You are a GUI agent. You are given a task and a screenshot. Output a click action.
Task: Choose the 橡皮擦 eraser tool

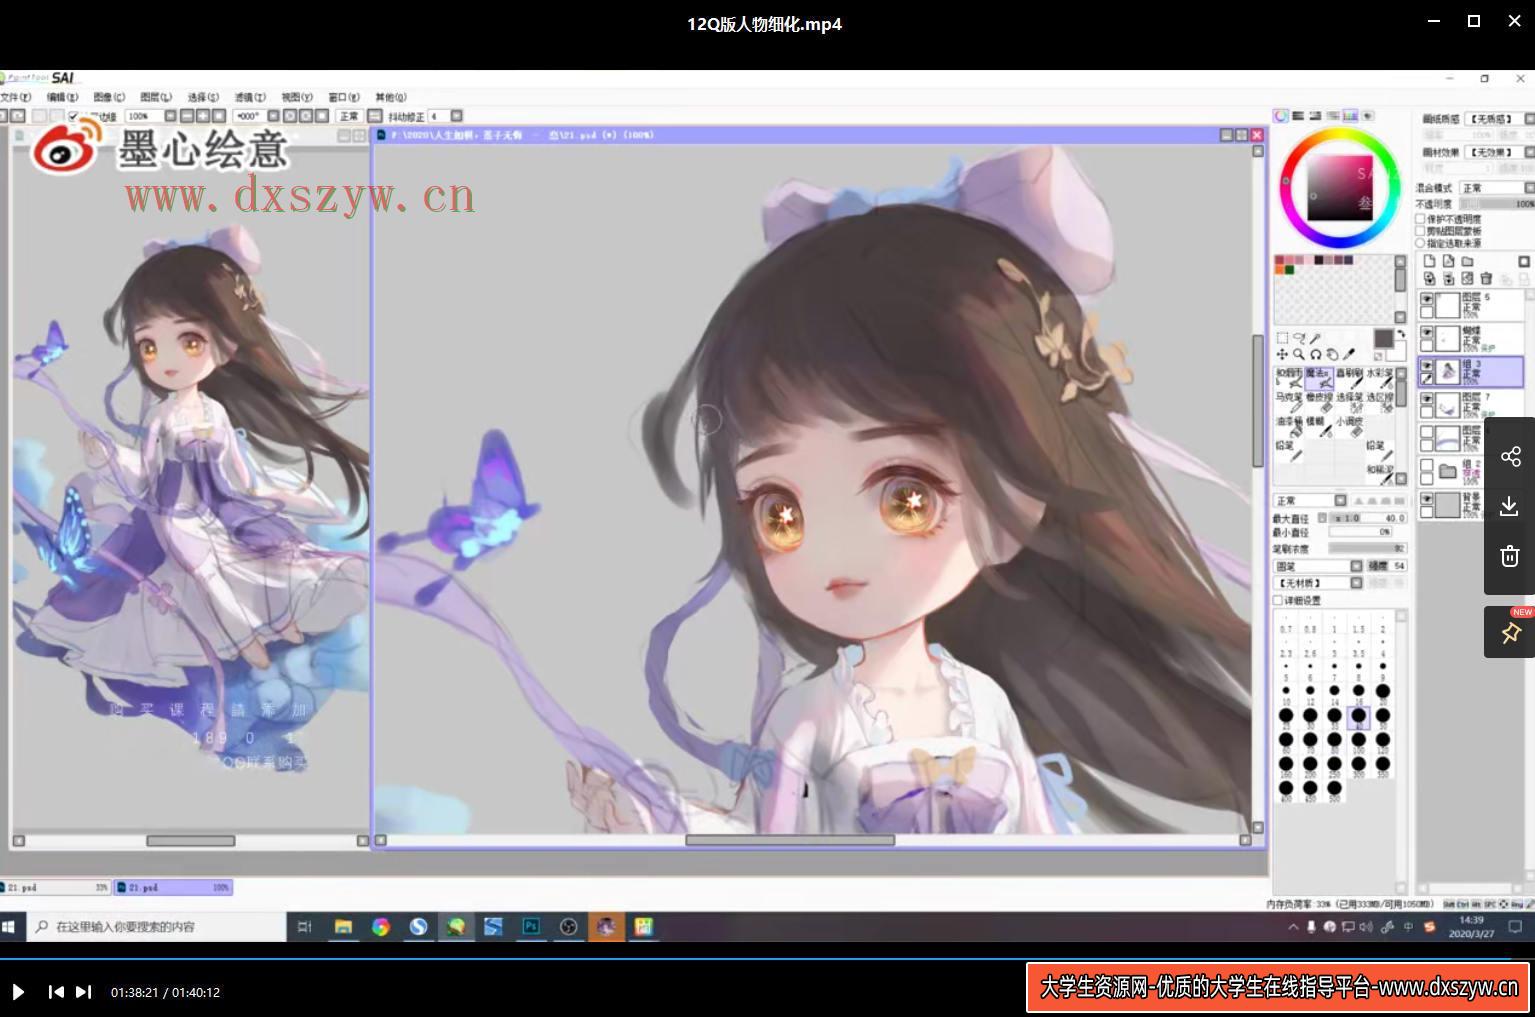(x=1319, y=403)
